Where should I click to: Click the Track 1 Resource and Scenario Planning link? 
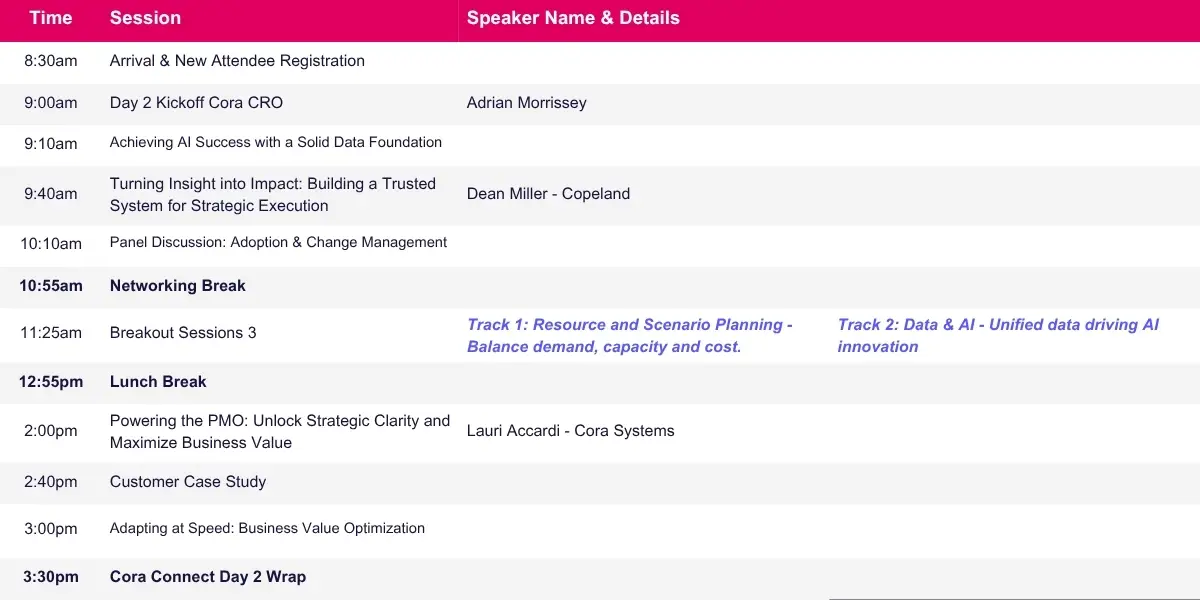[629, 335]
